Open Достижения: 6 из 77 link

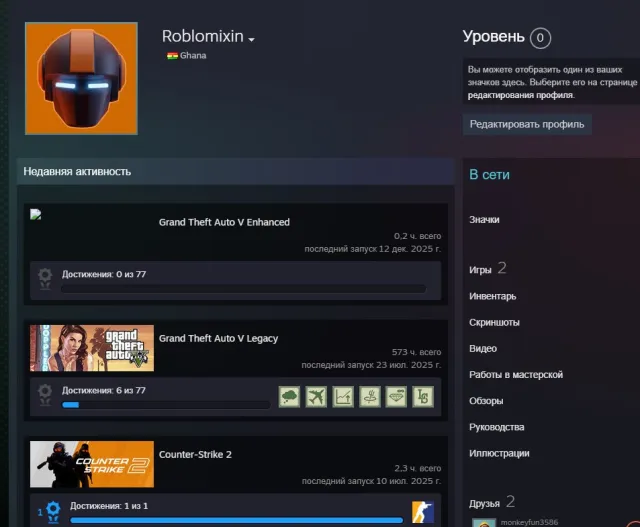[104, 390]
